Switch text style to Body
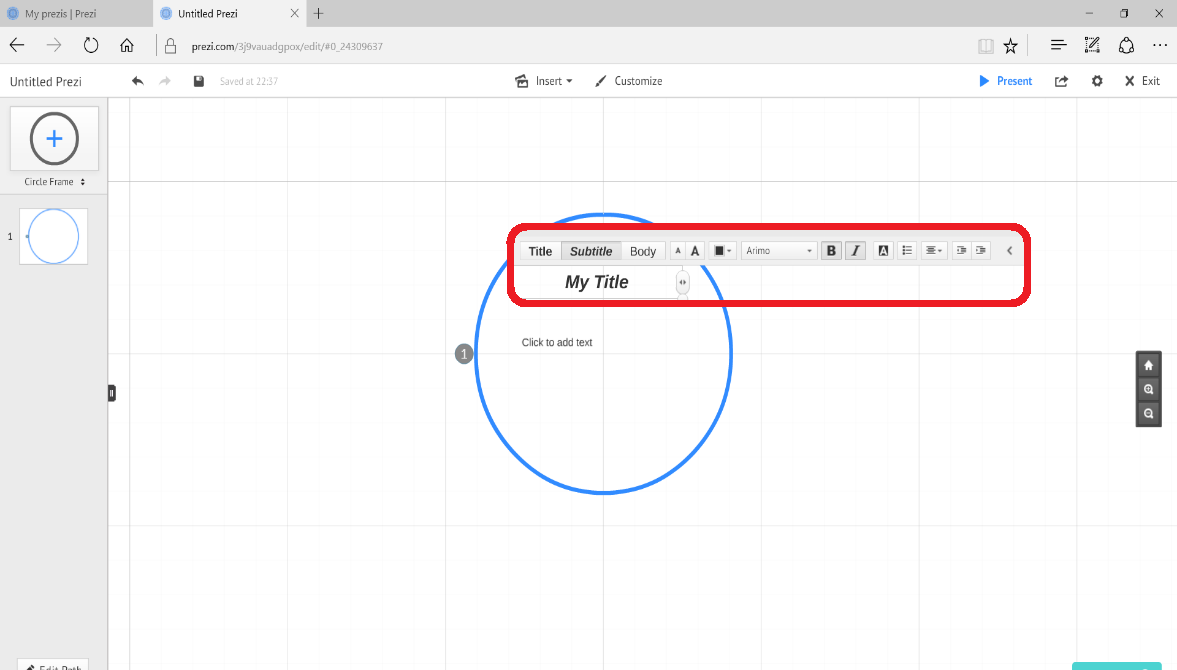Screen dimensions: 1177x670 643,250
